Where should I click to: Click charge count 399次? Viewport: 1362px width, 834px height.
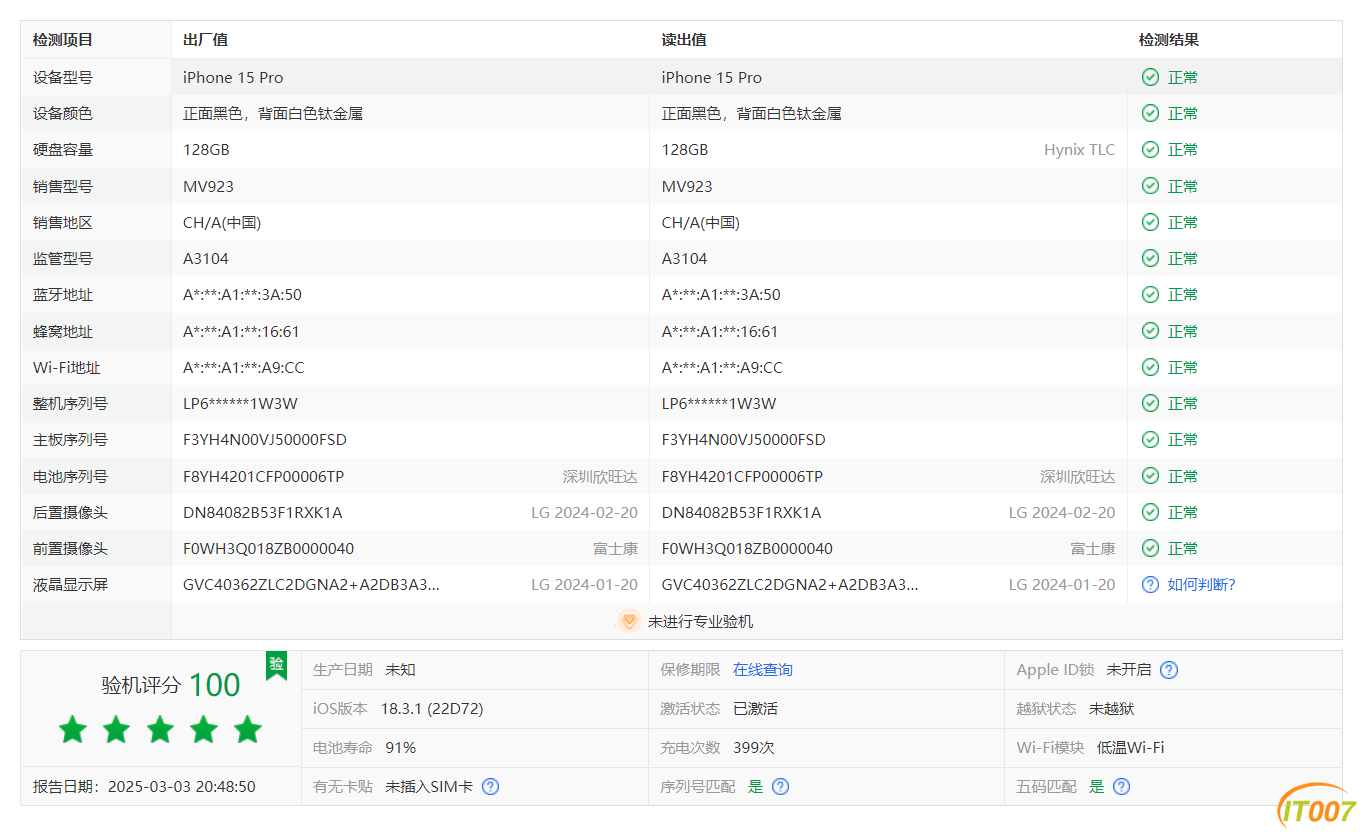(x=754, y=747)
